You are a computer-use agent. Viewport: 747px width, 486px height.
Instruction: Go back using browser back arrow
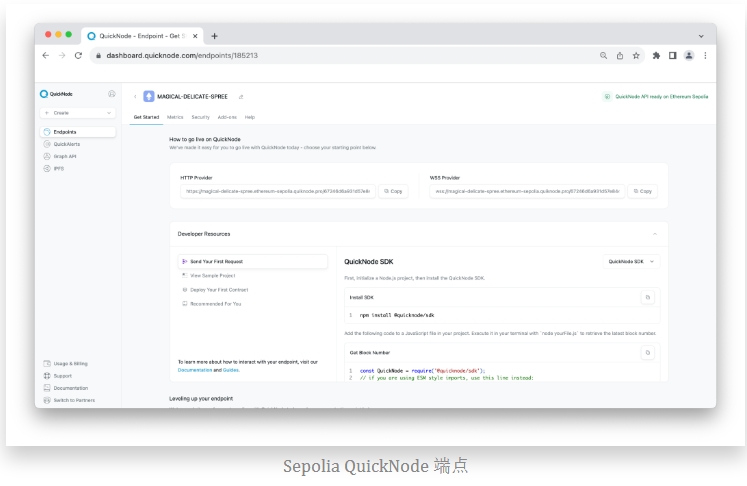[45, 55]
